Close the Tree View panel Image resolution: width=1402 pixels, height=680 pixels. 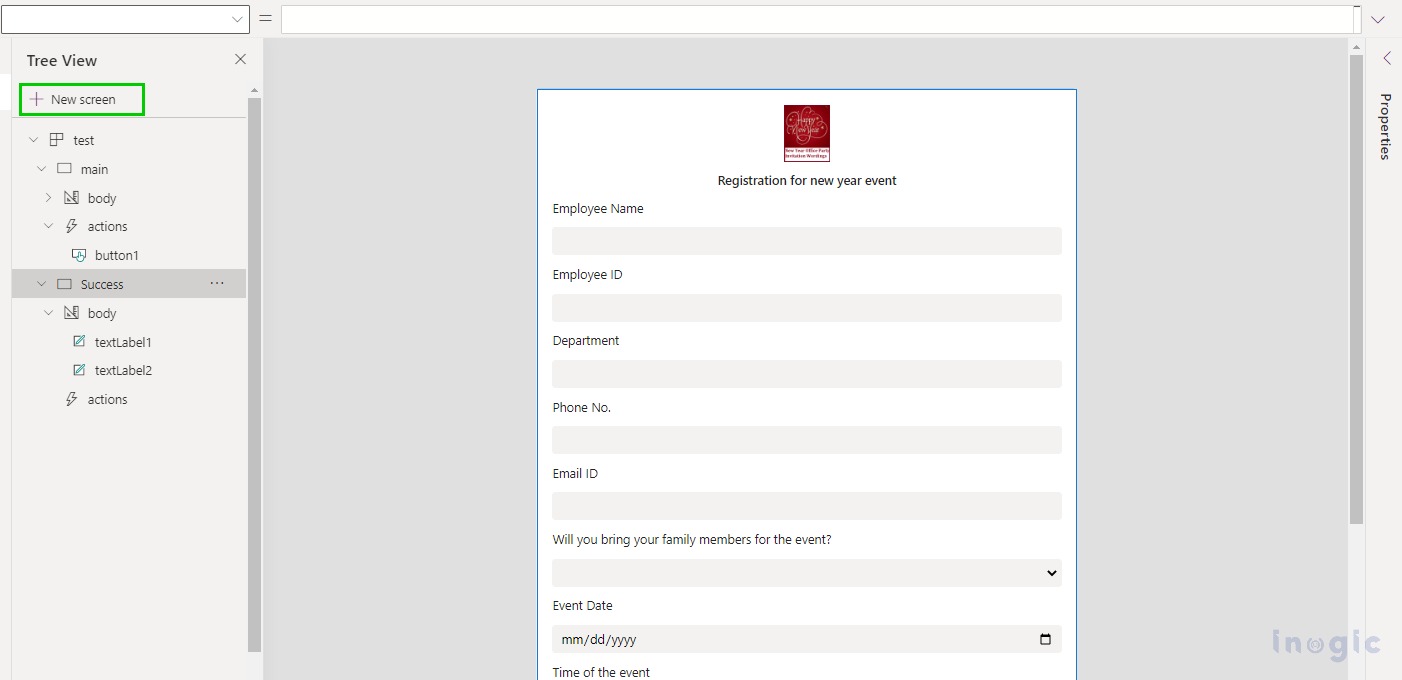click(x=240, y=60)
